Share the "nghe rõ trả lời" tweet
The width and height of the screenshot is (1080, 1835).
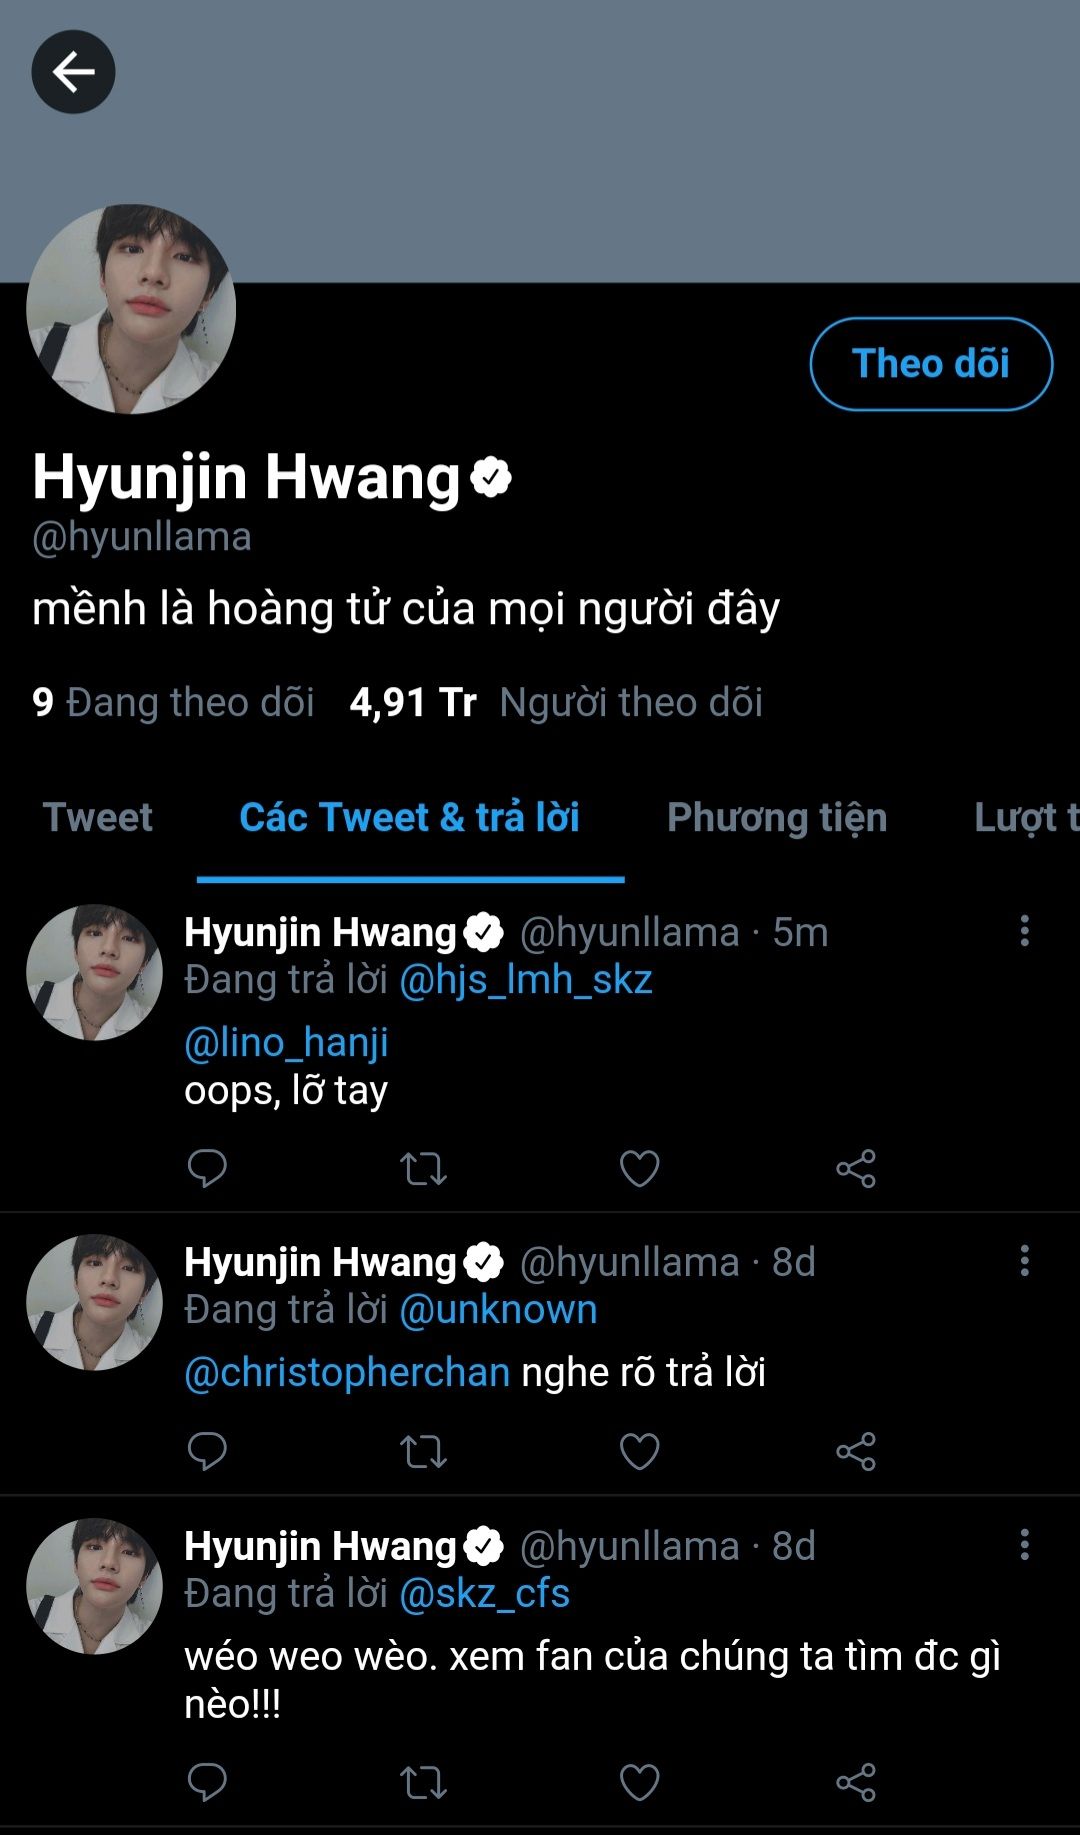[855, 1451]
